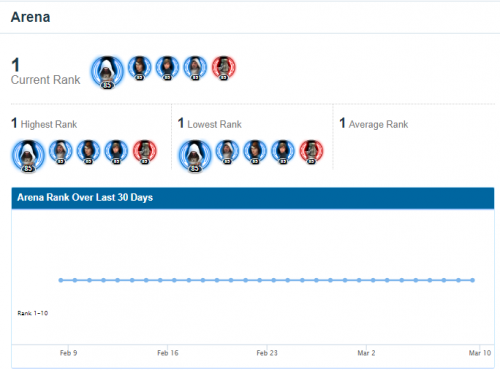
Task: Click the Arena section heading
Action: pyautogui.click(x=31, y=17)
